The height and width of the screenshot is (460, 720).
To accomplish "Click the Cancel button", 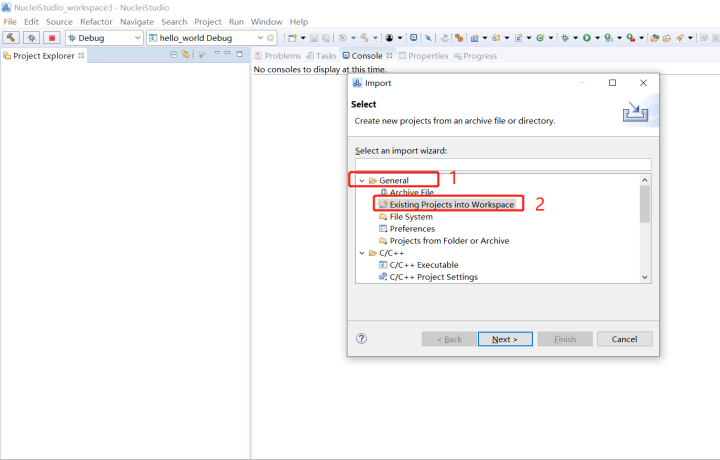I will [x=623, y=339].
